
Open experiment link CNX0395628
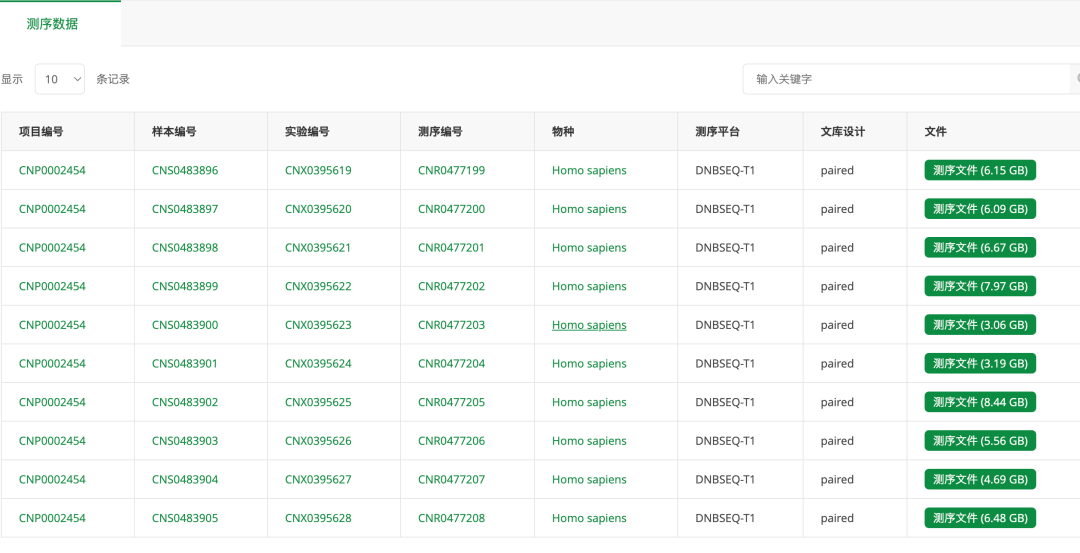tap(318, 517)
